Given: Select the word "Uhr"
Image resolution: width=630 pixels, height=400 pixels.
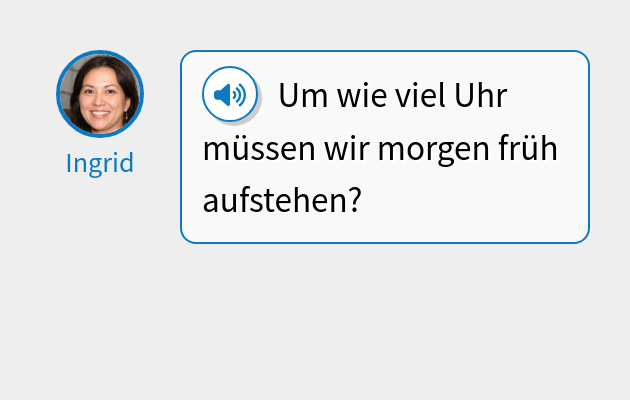Looking at the screenshot, I should 481,96.
